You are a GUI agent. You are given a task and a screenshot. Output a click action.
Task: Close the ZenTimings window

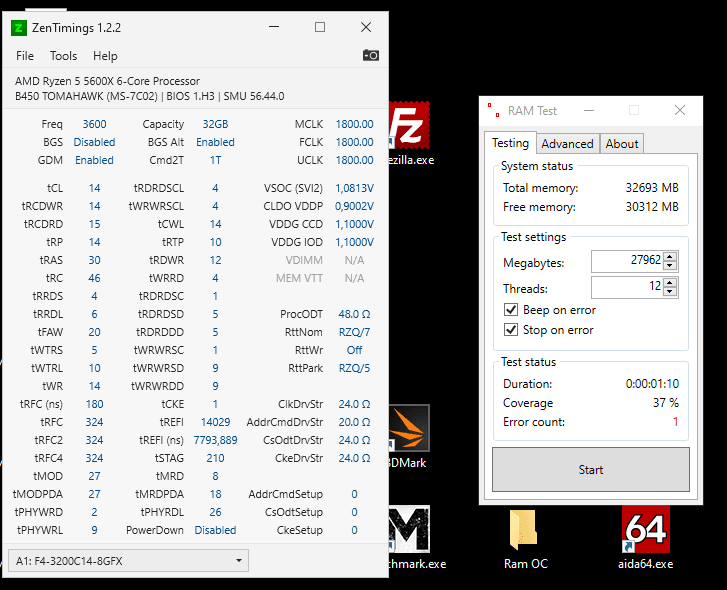pos(366,27)
